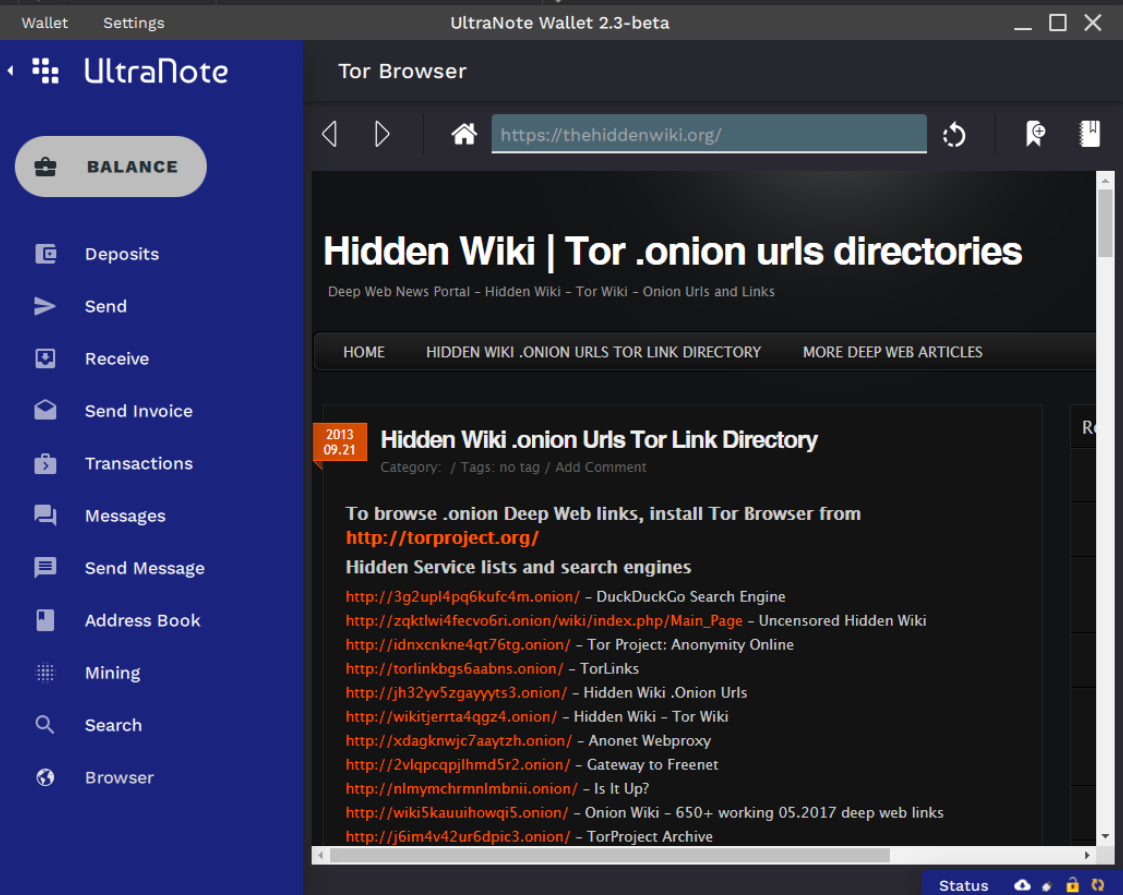Open the Onion Wiki 650+ links URL
This screenshot has height=895, width=1123.
(457, 813)
